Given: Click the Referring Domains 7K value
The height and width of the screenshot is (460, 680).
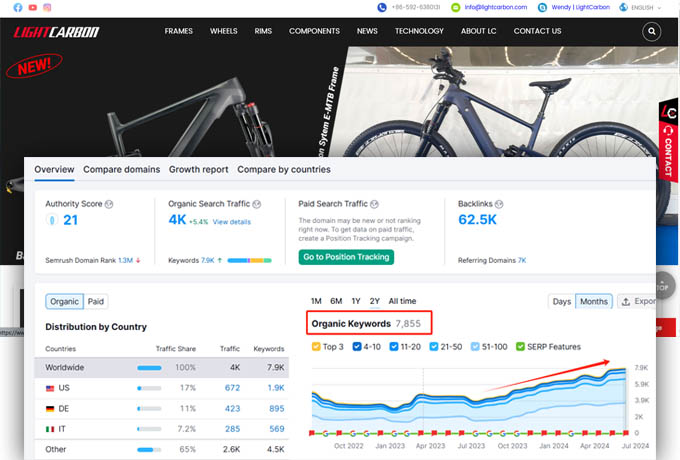Looking at the screenshot, I should [x=522, y=261].
